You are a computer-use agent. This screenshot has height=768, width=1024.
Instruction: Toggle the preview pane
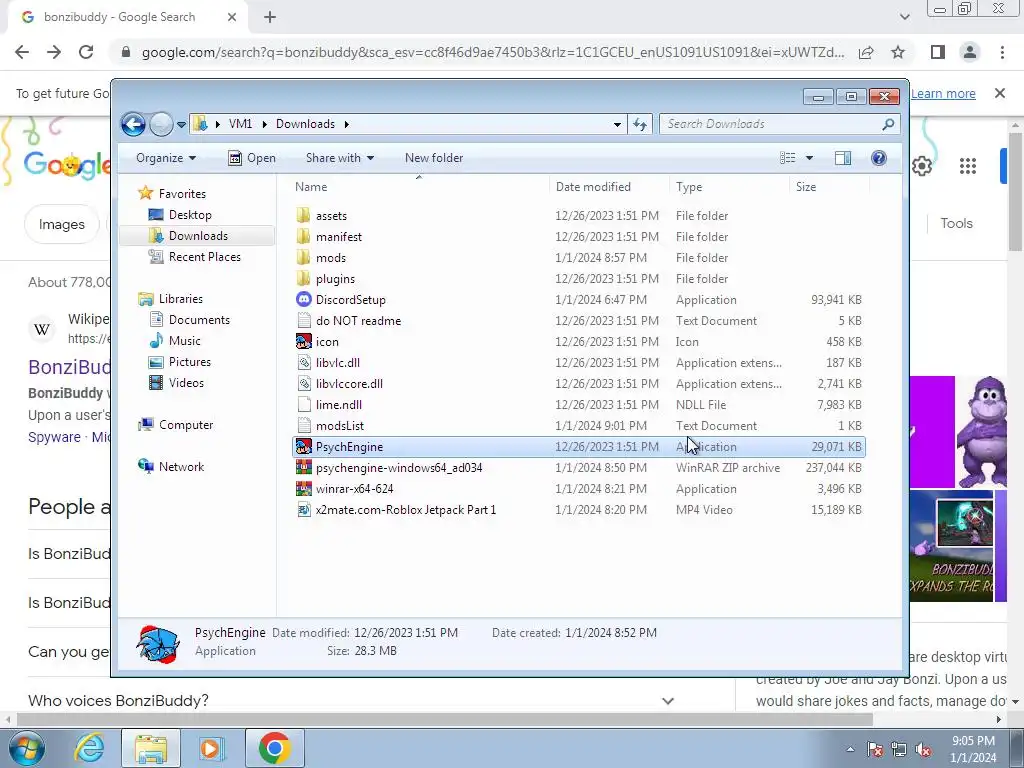842,158
